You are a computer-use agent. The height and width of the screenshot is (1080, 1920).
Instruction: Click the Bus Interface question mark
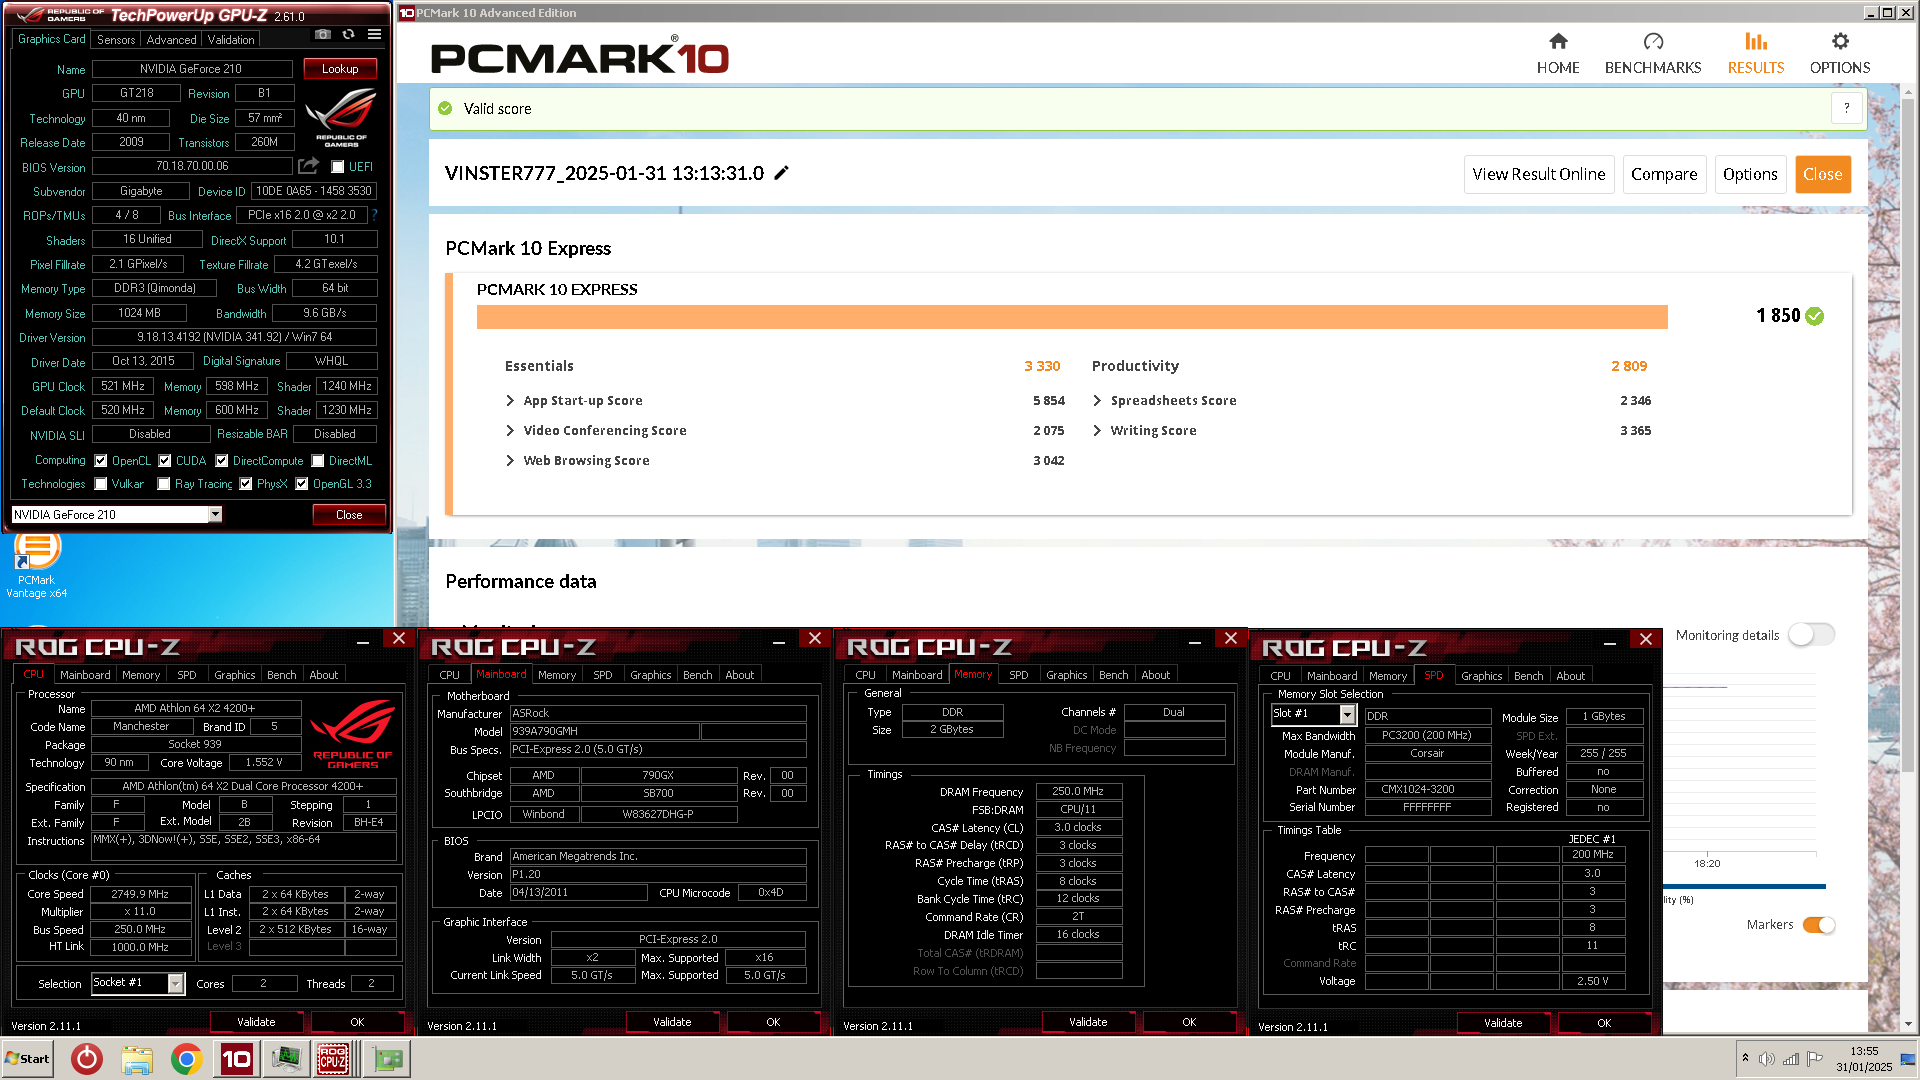coord(375,215)
